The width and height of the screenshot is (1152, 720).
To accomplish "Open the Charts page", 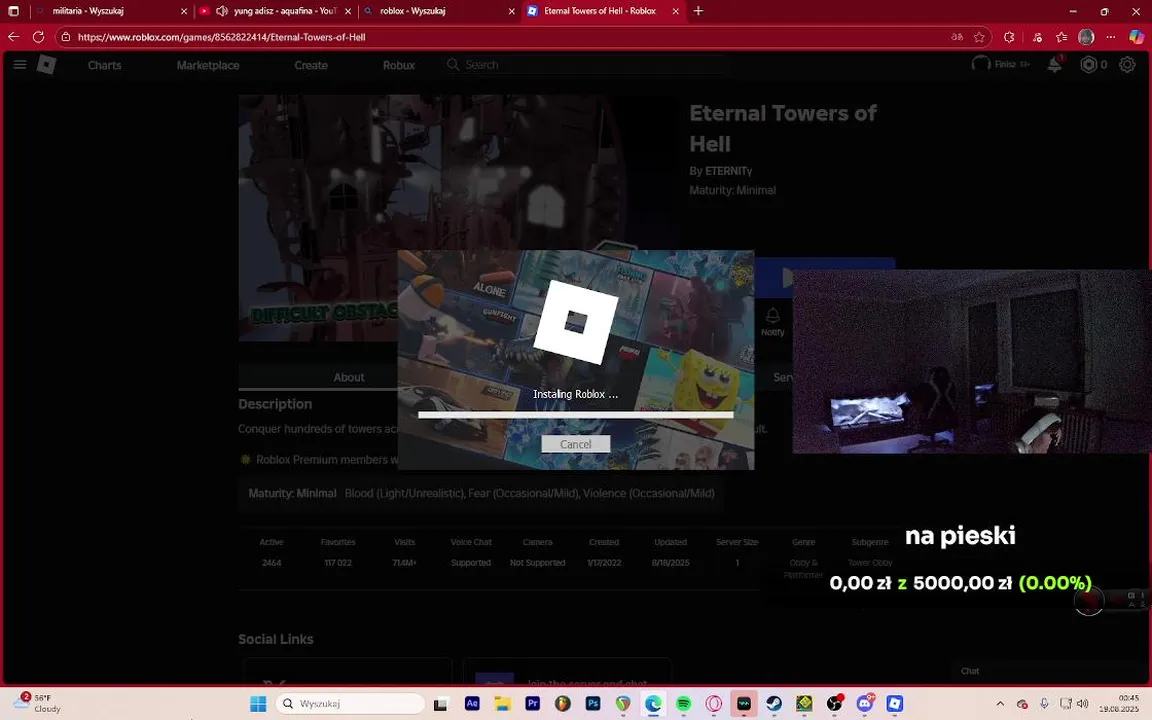I will 104,65.
